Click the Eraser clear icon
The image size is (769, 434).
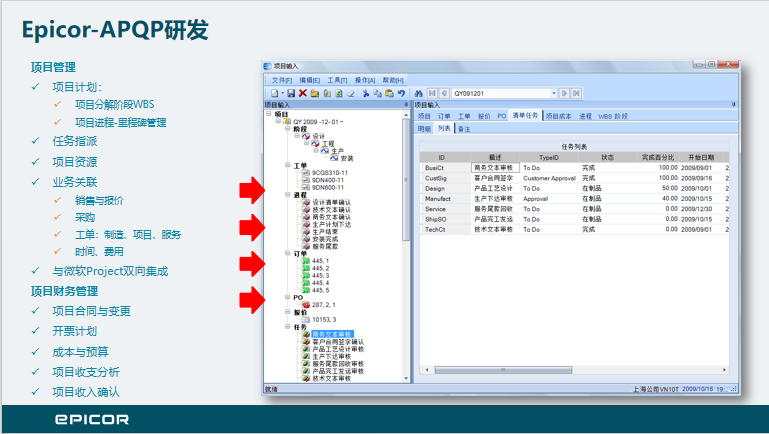pos(351,93)
